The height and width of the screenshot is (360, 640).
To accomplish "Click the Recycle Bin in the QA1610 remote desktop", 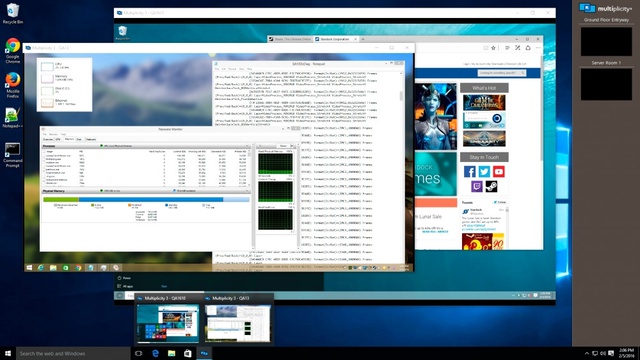I will coord(122,33).
